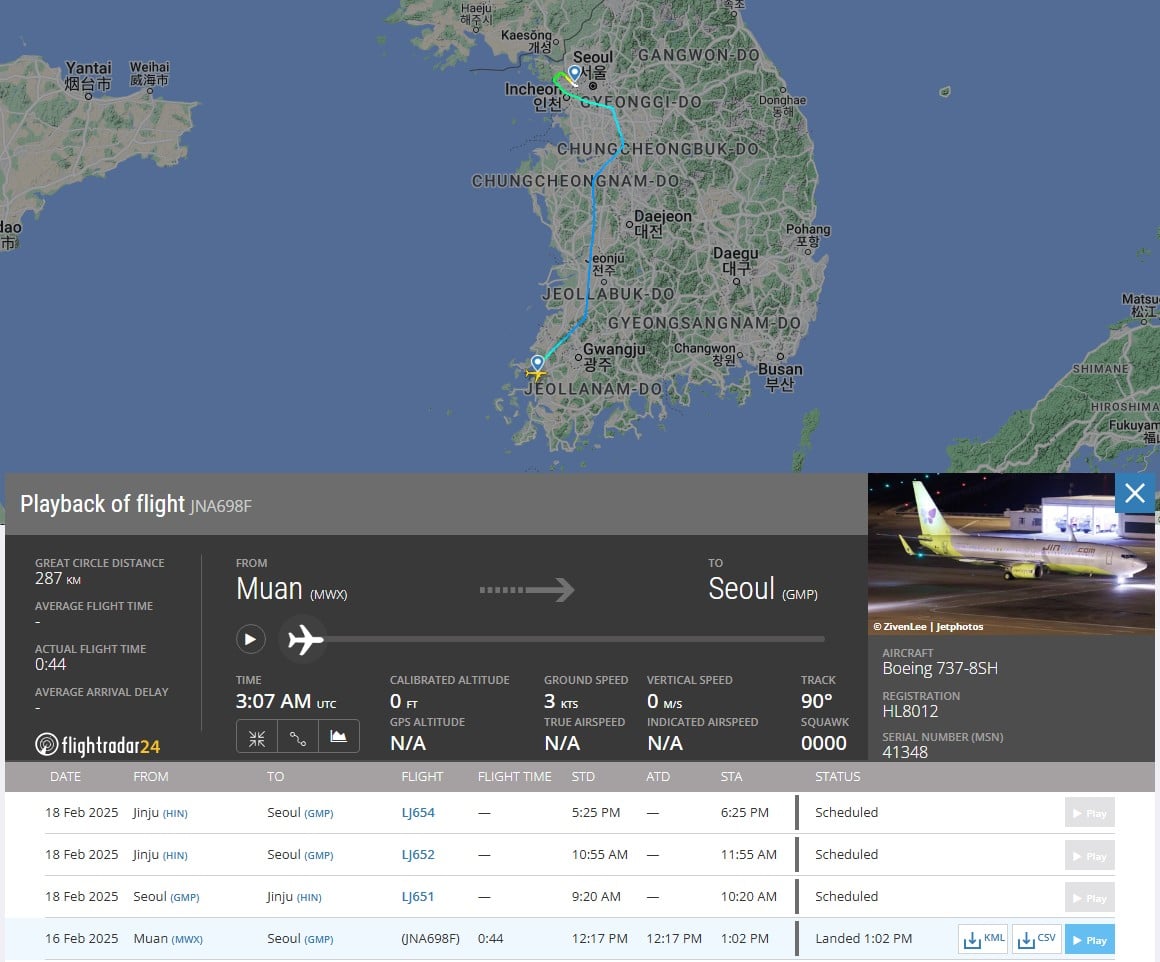
Task: Click the squawk value 0000
Action: point(823,743)
